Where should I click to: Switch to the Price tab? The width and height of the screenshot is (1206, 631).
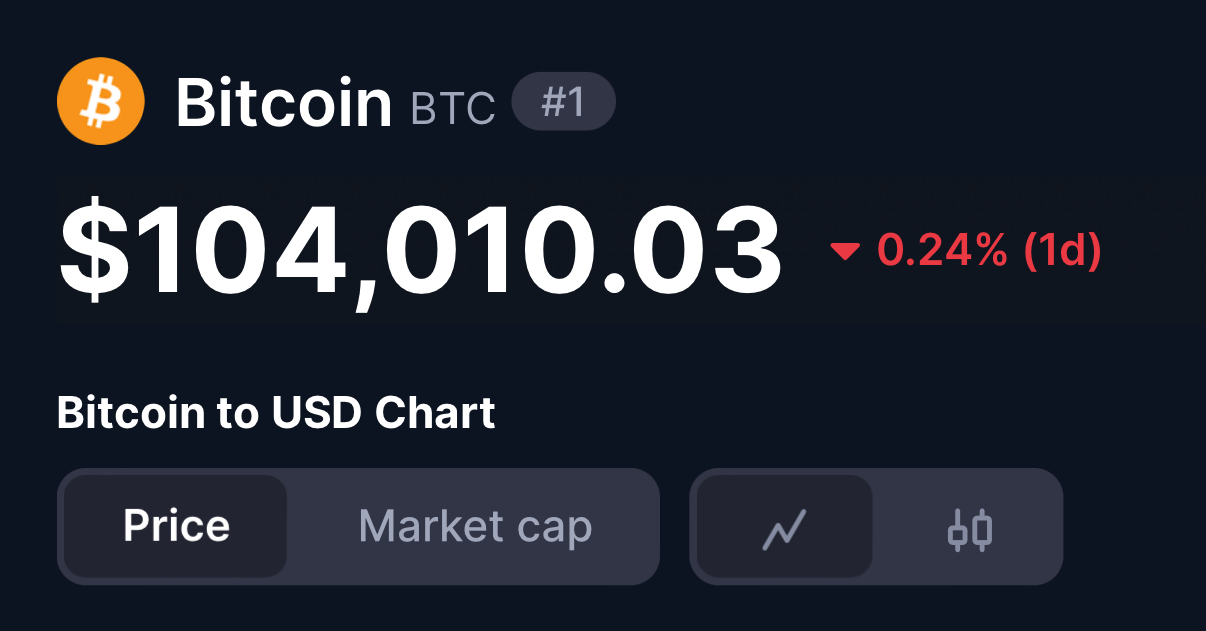coord(176,526)
